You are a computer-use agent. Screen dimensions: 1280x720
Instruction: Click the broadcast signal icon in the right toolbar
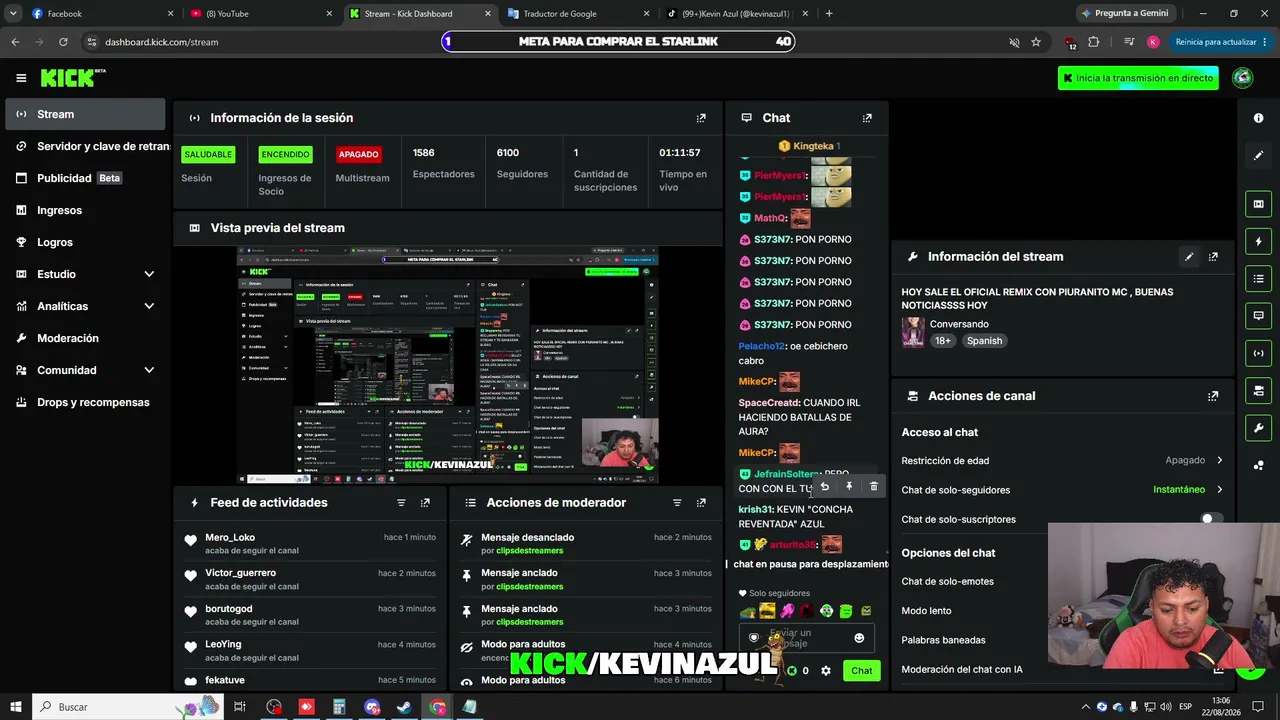(1258, 353)
